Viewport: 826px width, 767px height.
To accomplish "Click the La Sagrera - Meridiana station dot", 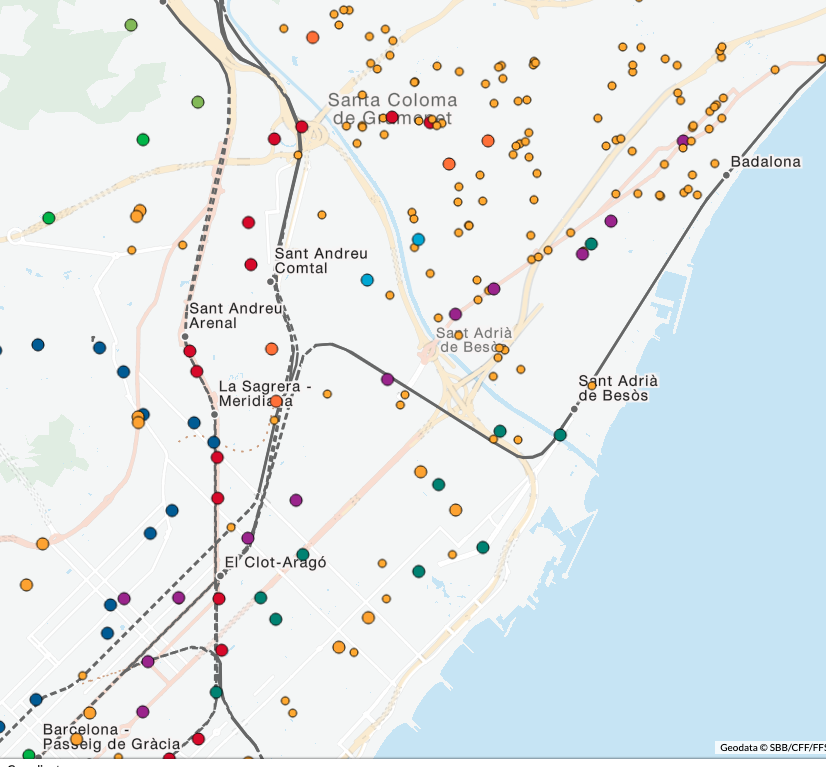I will (x=214, y=415).
